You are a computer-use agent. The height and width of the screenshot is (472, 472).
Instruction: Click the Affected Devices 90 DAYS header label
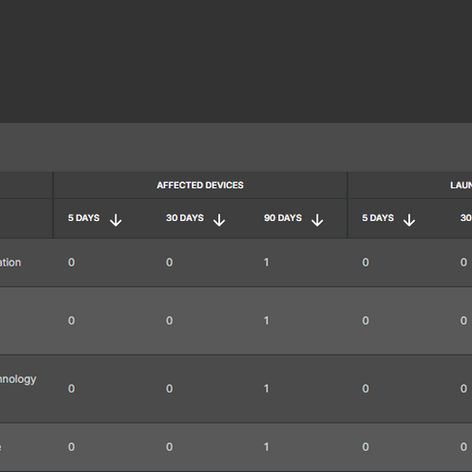[283, 218]
